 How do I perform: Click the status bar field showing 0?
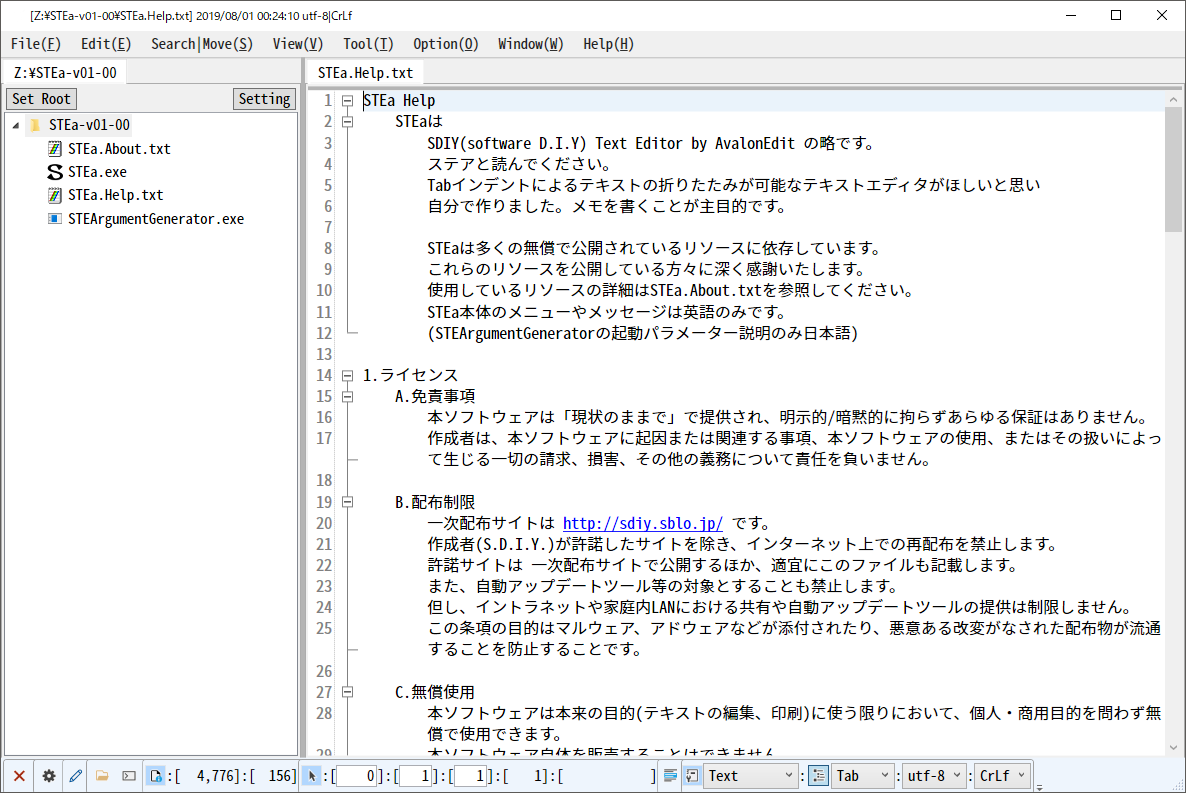(357, 776)
